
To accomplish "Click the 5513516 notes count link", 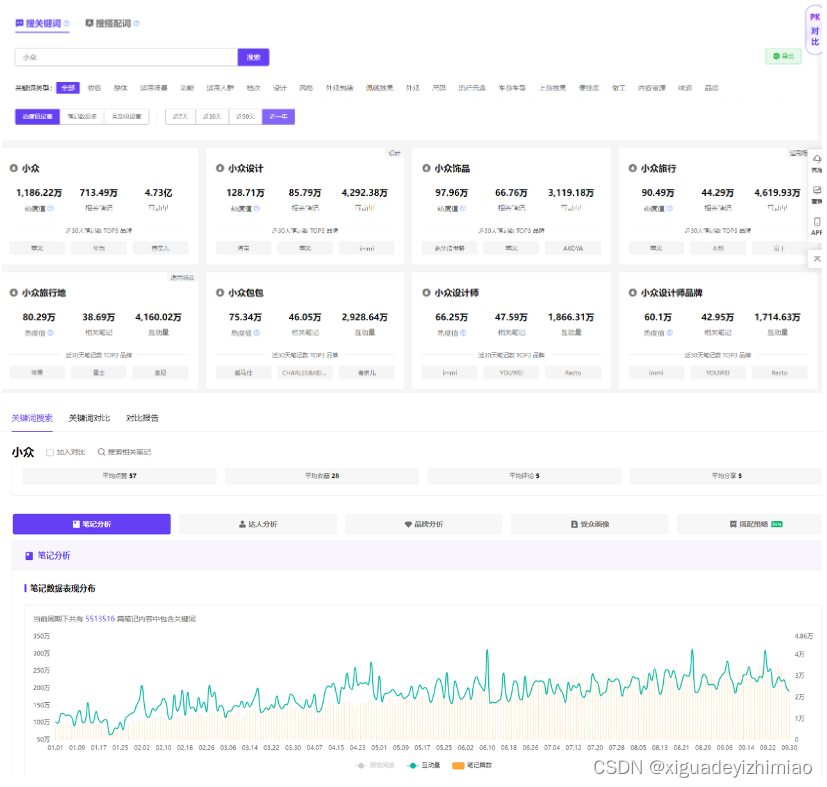I will pyautogui.click(x=100, y=619).
